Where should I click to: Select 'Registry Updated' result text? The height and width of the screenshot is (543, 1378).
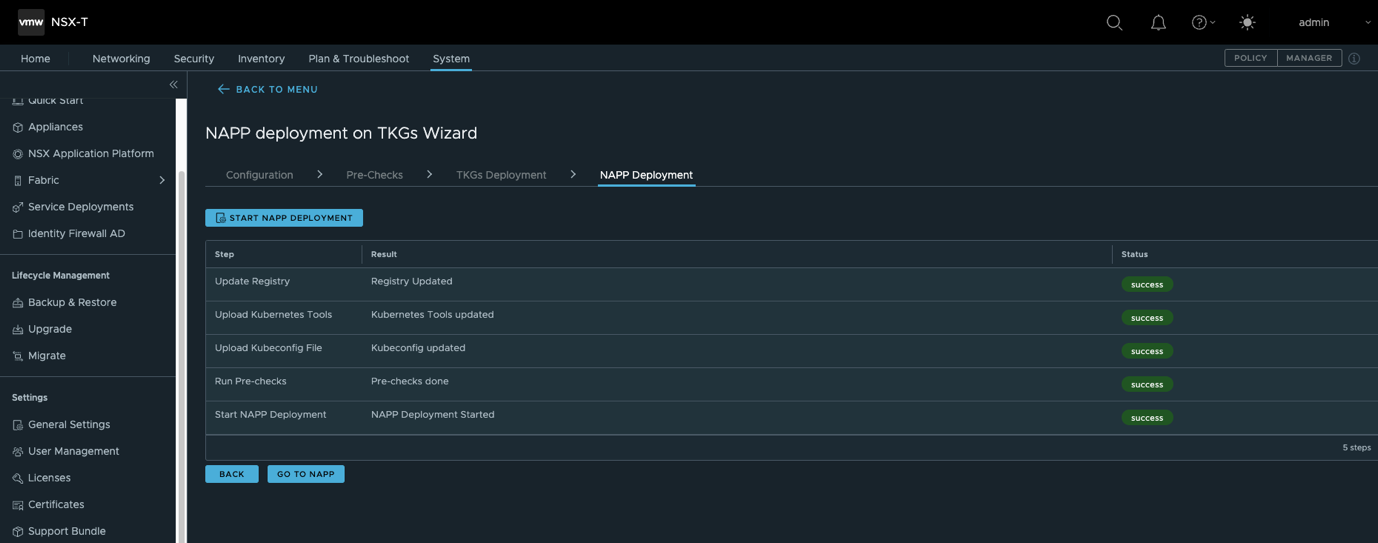coord(411,281)
